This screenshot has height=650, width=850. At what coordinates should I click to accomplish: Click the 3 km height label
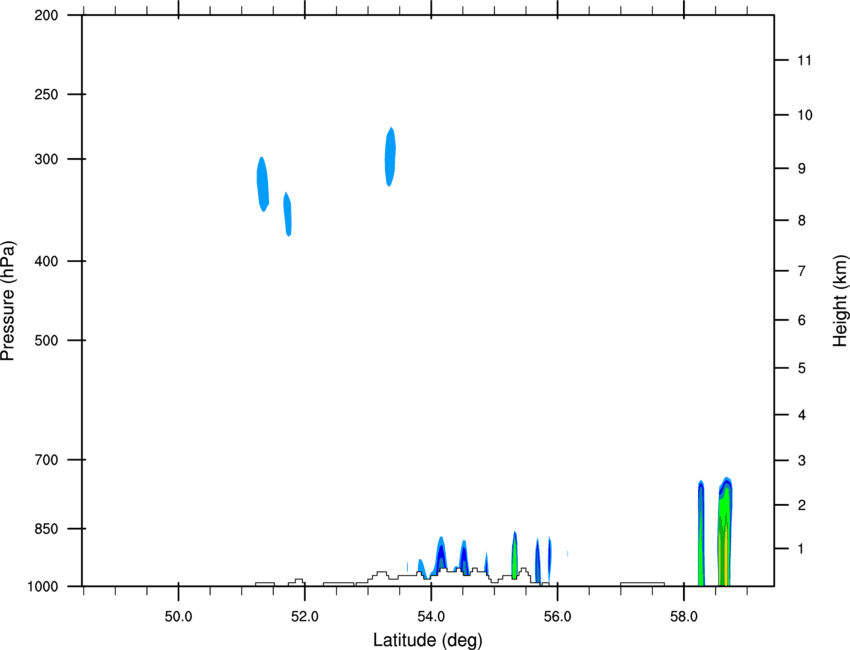click(x=802, y=461)
